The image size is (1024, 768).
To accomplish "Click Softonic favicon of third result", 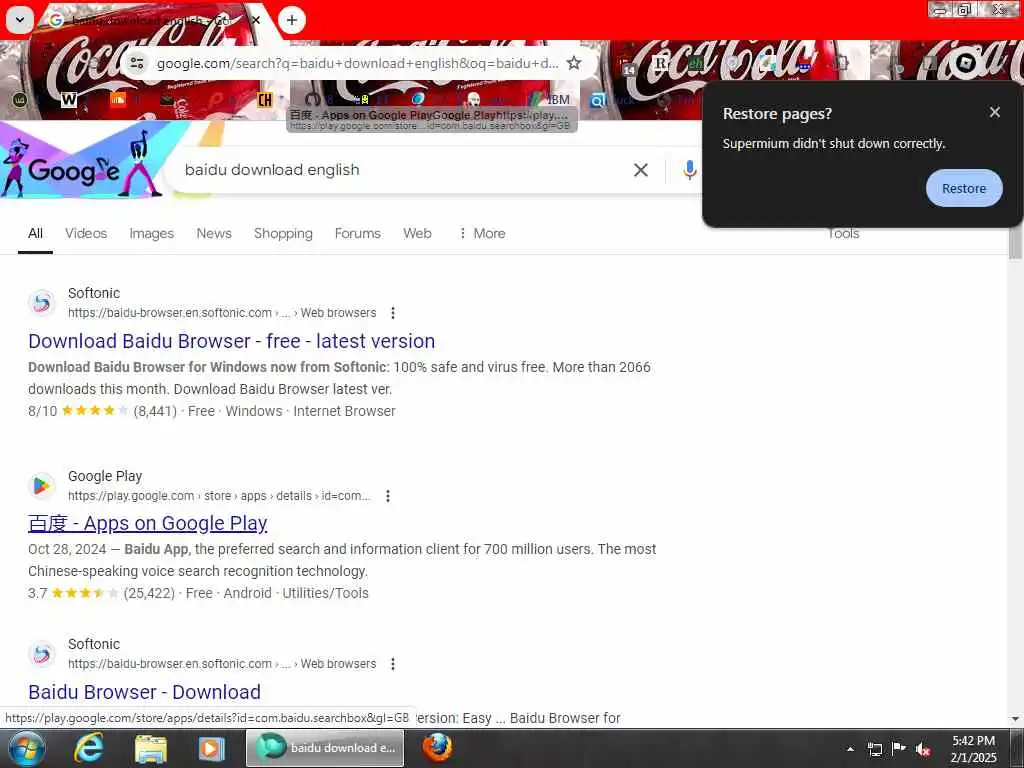I will [x=42, y=654].
